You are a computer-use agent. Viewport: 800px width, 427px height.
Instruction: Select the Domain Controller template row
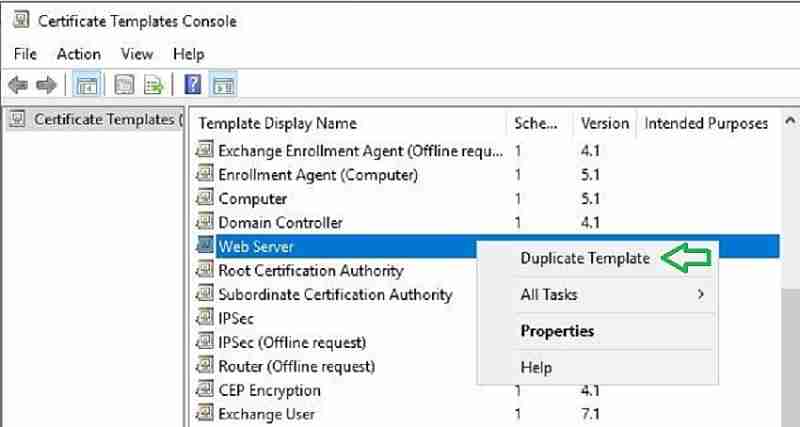click(x=485, y=222)
